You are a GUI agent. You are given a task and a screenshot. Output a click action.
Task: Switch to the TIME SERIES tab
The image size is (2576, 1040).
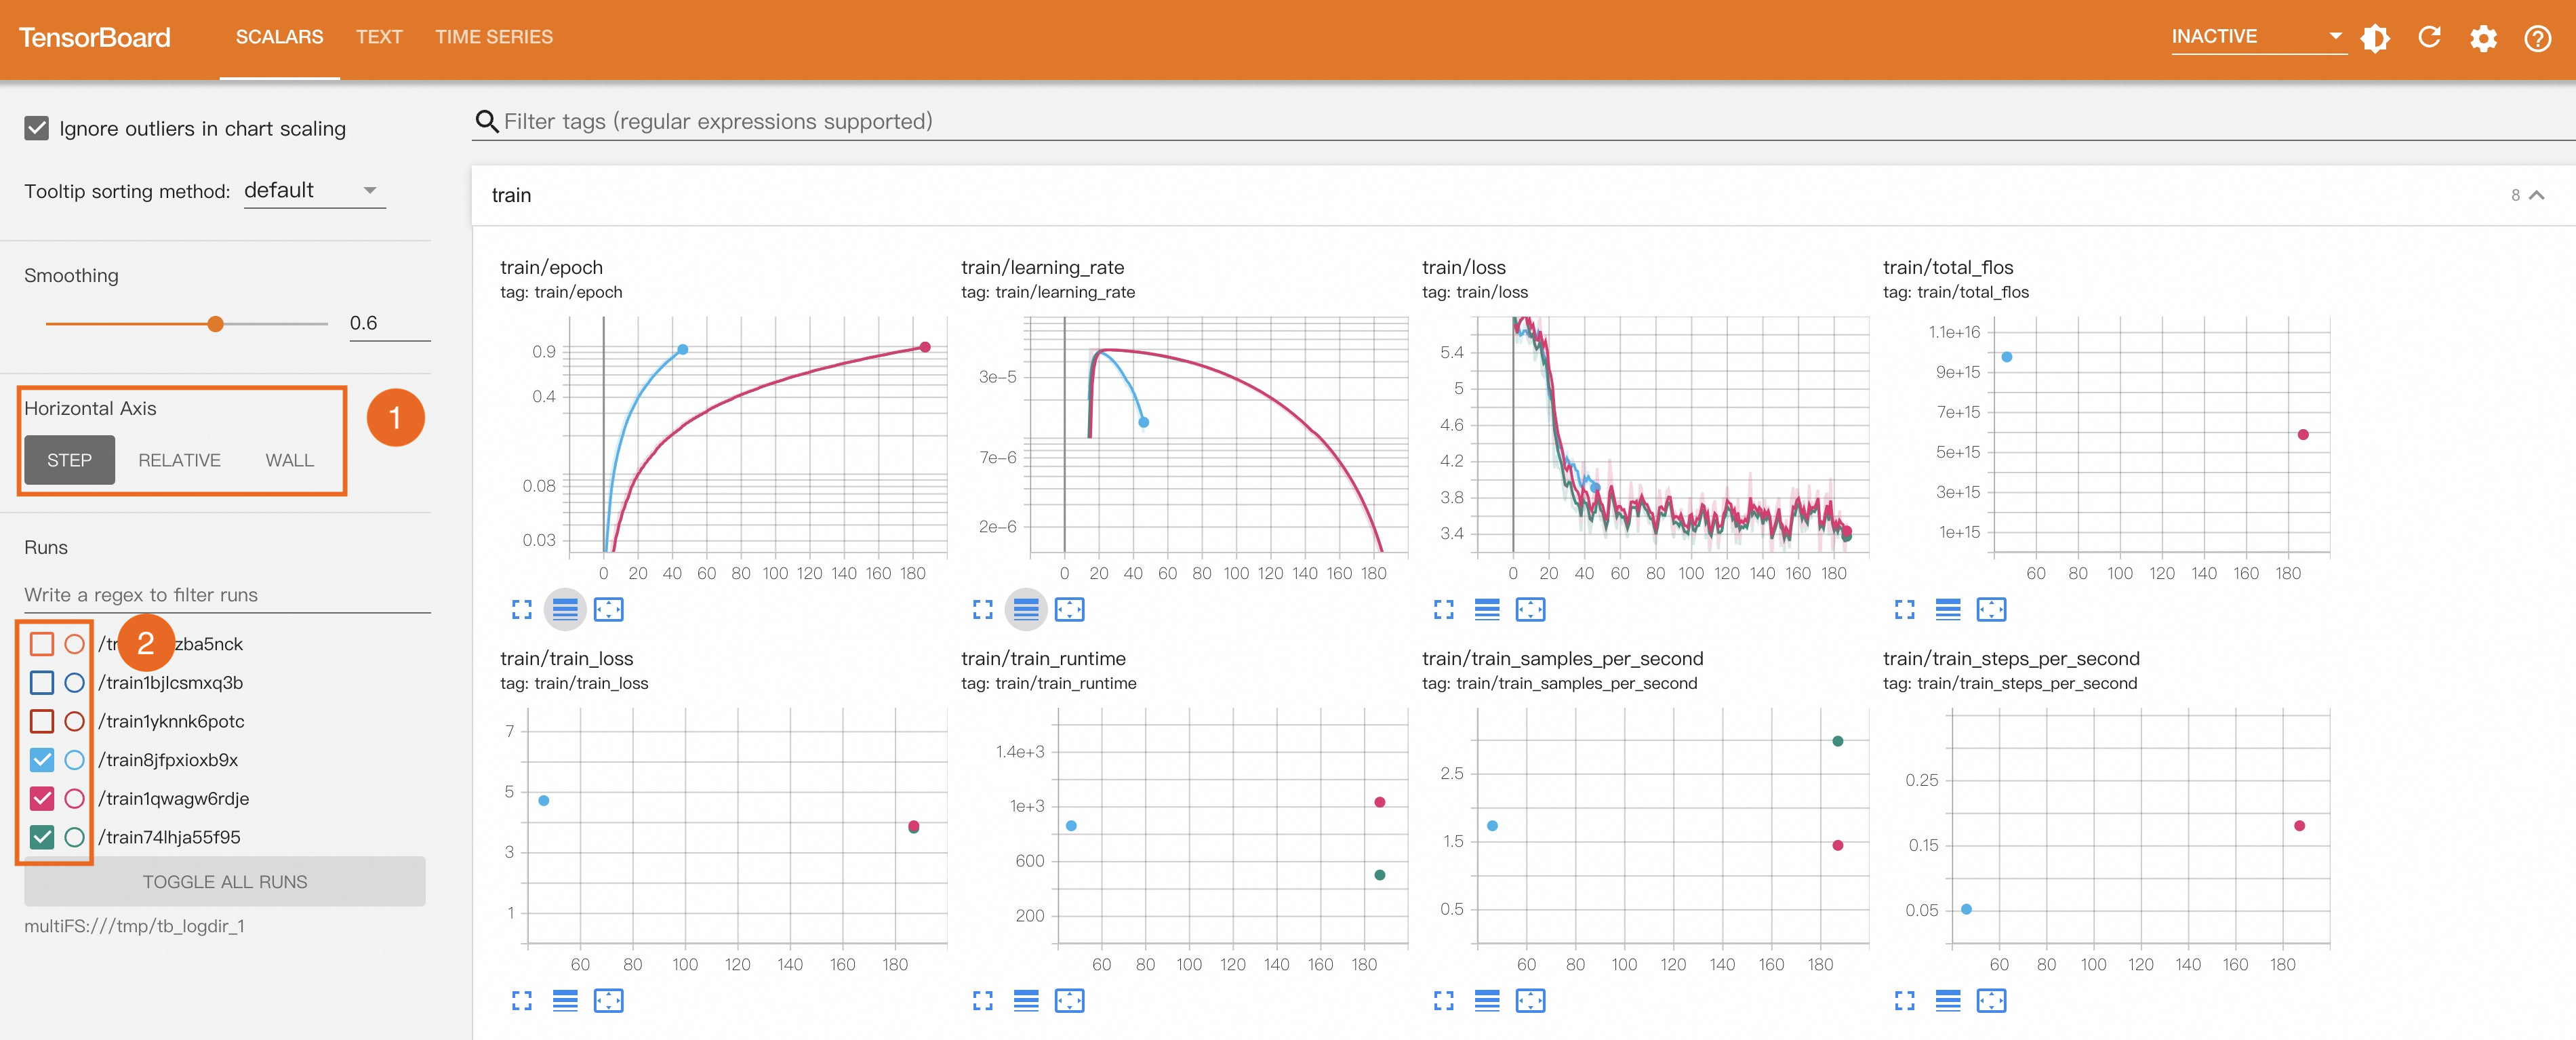pyautogui.click(x=493, y=37)
